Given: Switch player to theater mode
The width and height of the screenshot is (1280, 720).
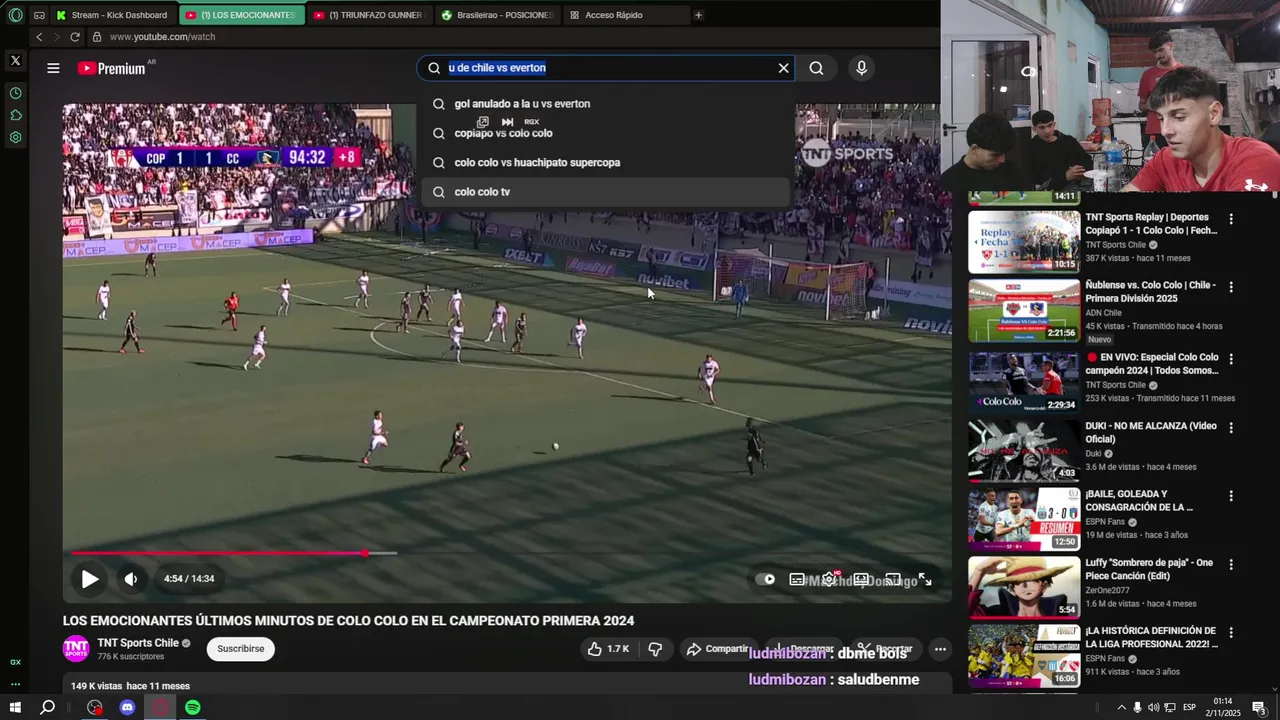Looking at the screenshot, I should [861, 579].
